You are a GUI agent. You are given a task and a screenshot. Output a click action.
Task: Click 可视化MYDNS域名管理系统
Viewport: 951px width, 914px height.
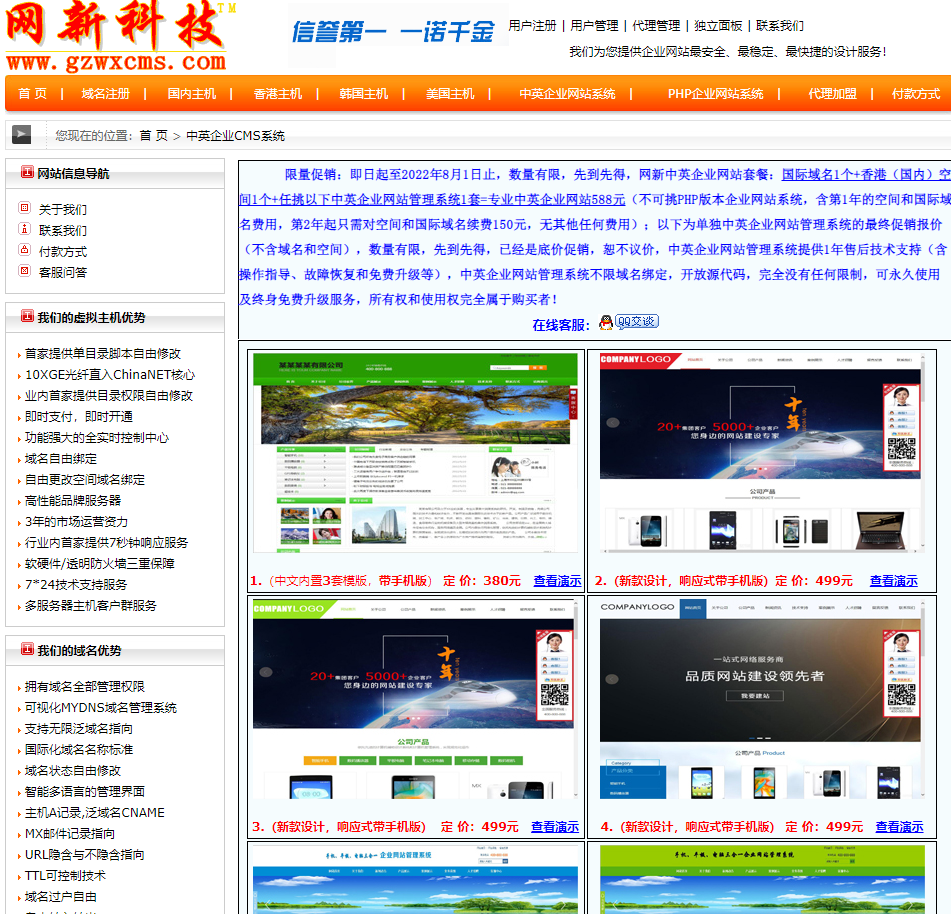click(101, 708)
